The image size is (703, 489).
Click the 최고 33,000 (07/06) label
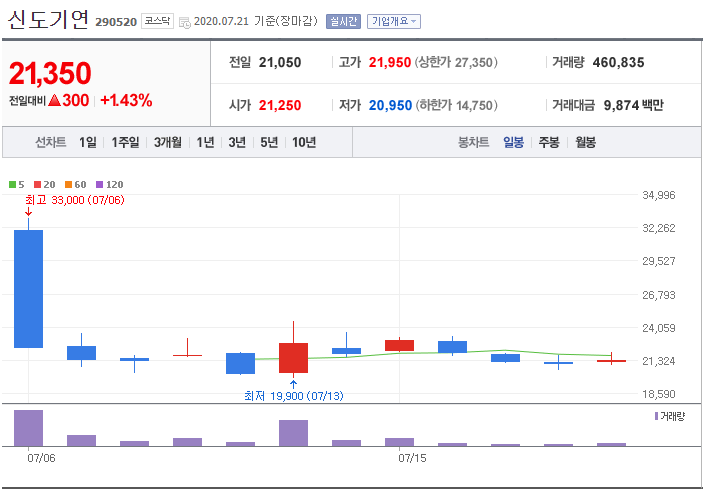click(x=75, y=200)
